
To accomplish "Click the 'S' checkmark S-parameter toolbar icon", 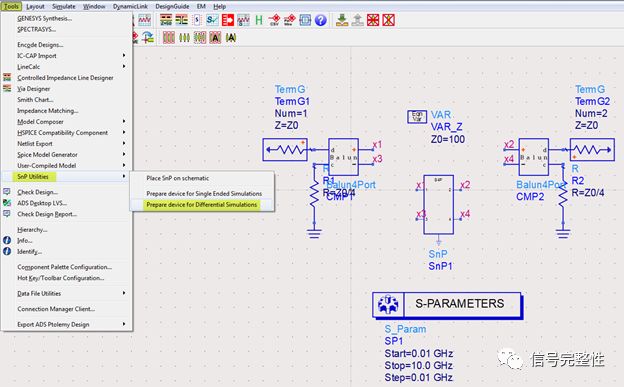I will click(x=212, y=20).
